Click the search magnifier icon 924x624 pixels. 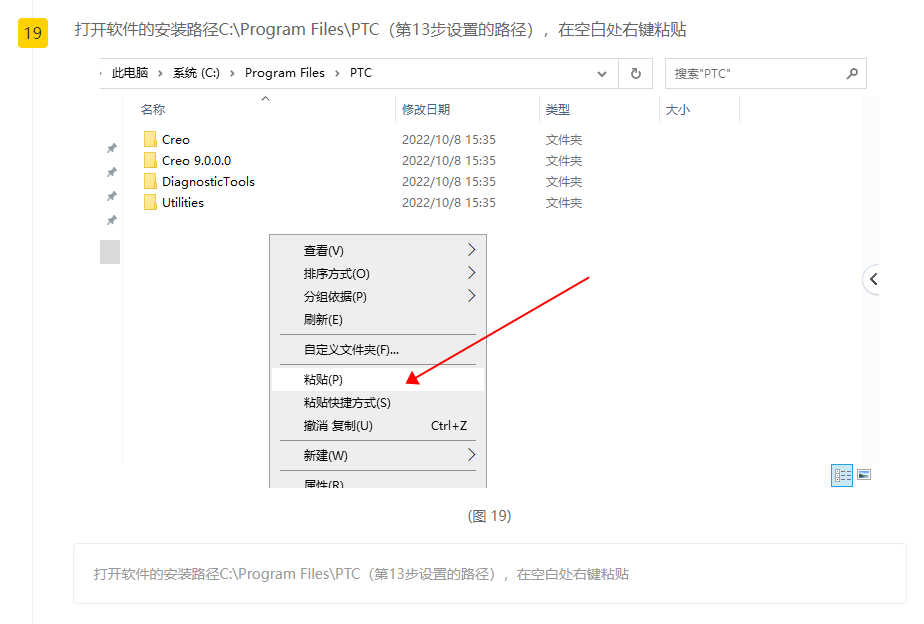click(x=852, y=74)
